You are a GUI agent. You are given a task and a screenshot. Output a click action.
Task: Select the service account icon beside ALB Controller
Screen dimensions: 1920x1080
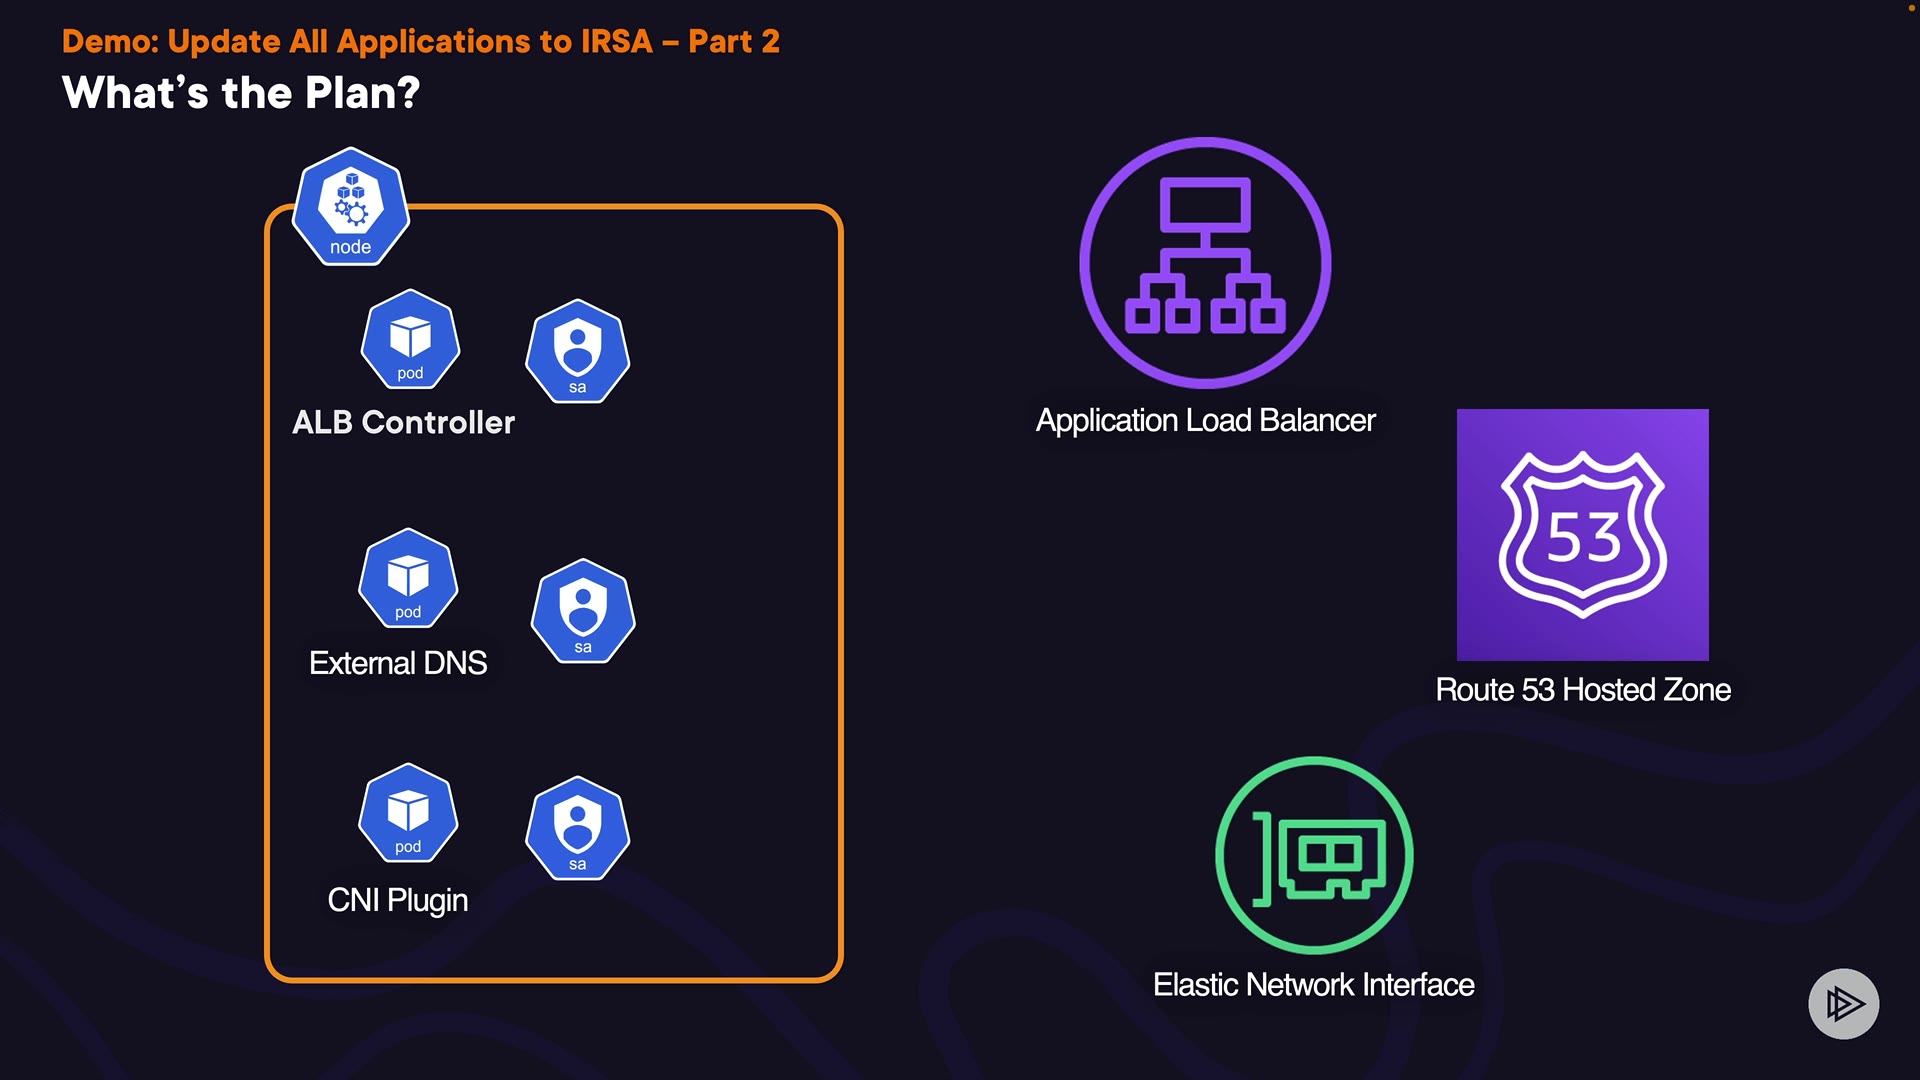[577, 352]
